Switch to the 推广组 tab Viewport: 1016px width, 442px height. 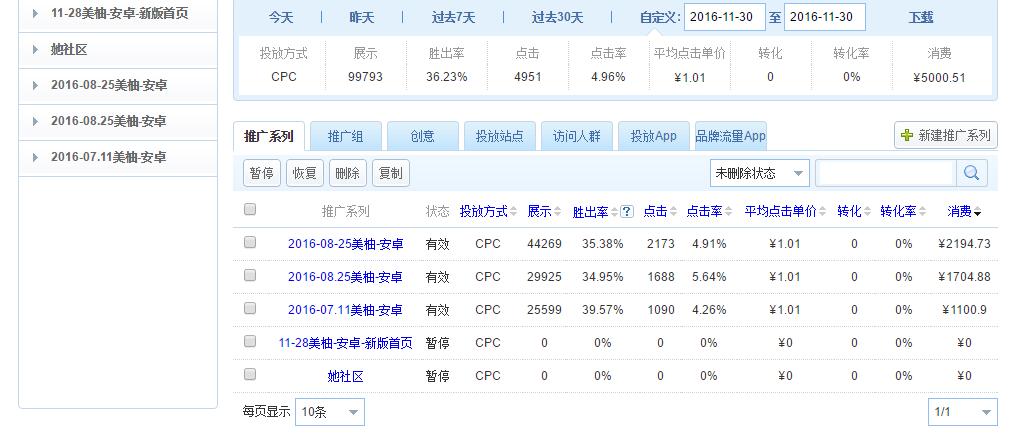coord(345,136)
